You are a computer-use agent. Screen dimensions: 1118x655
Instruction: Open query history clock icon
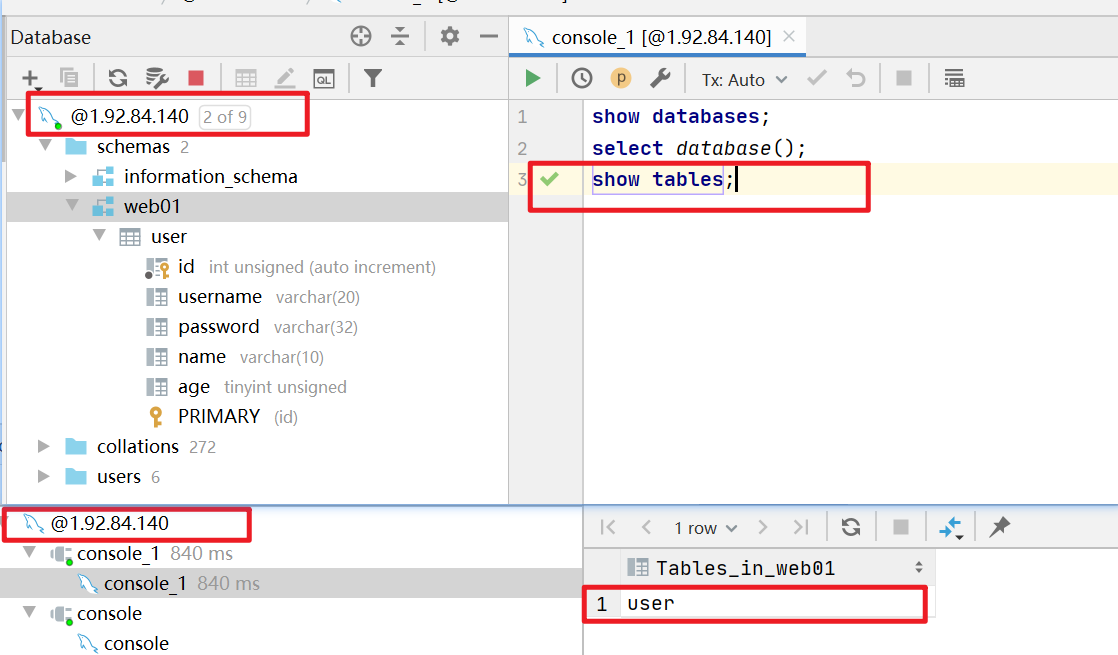(582, 79)
